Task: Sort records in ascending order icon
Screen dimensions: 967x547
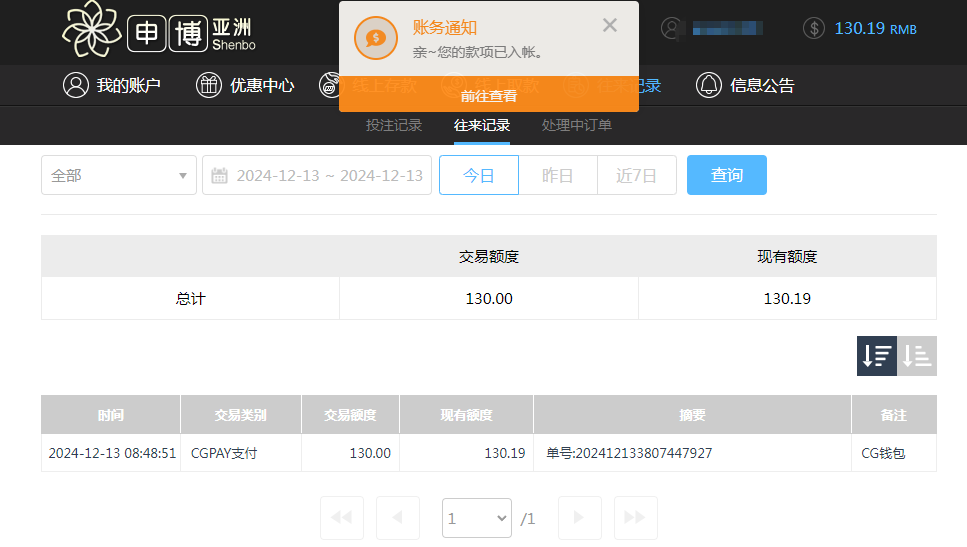Action: point(917,356)
